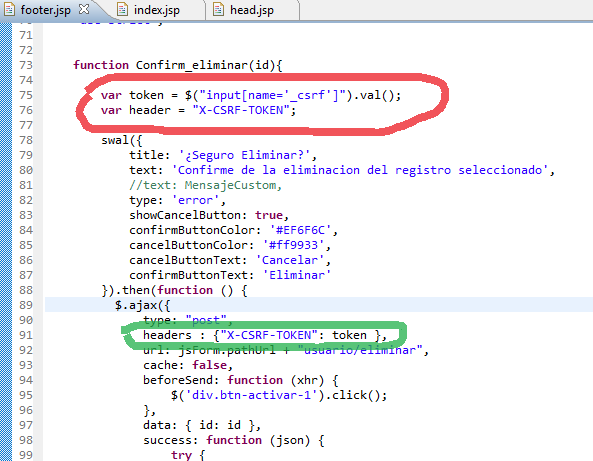Click 'beforeSend: function (xhr) {' line

pos(241,380)
